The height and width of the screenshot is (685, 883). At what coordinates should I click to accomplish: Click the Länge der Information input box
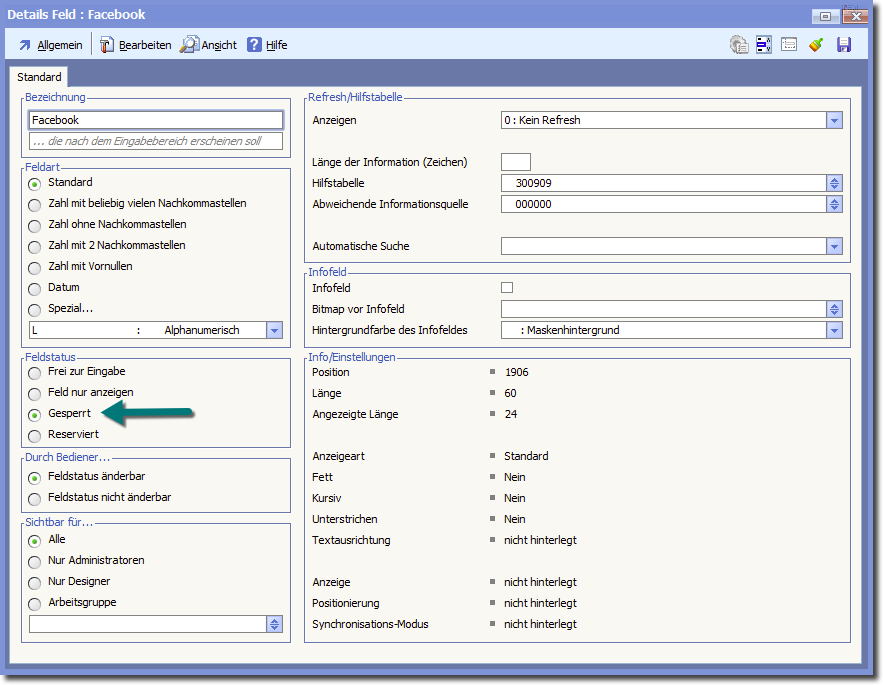515,162
